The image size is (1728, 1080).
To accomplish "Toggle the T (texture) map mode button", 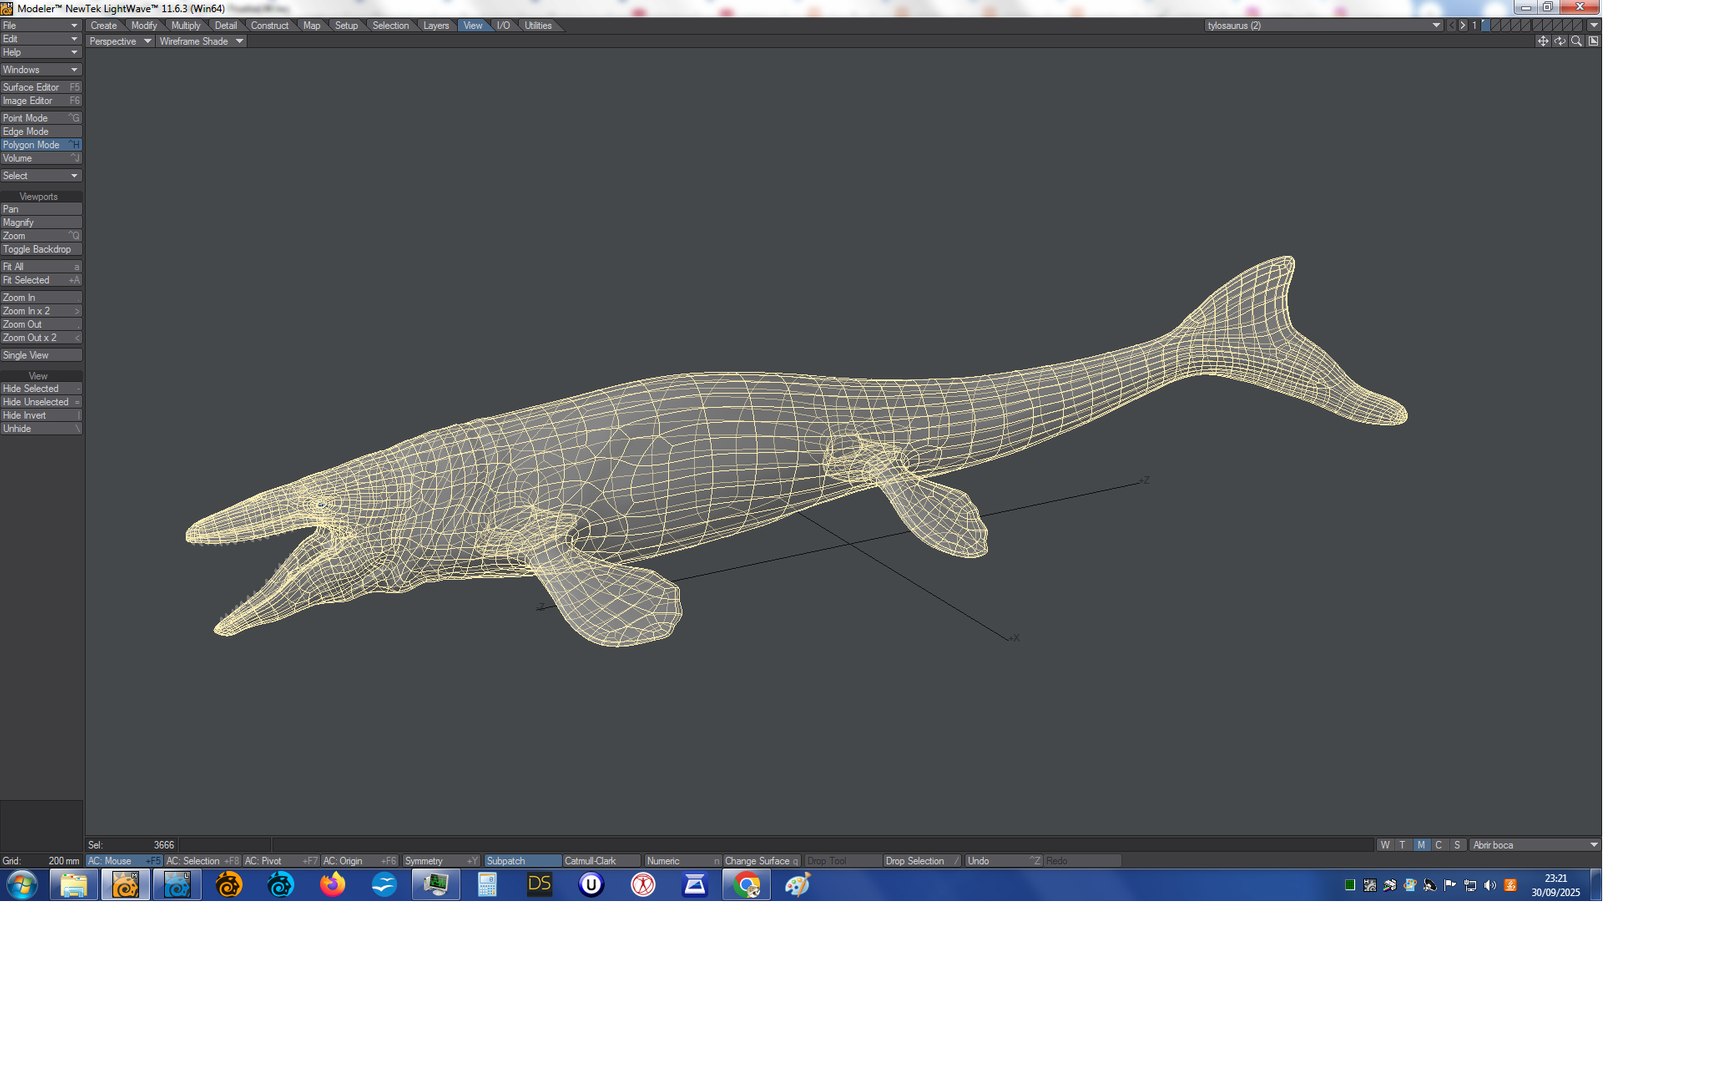I will coord(1403,845).
